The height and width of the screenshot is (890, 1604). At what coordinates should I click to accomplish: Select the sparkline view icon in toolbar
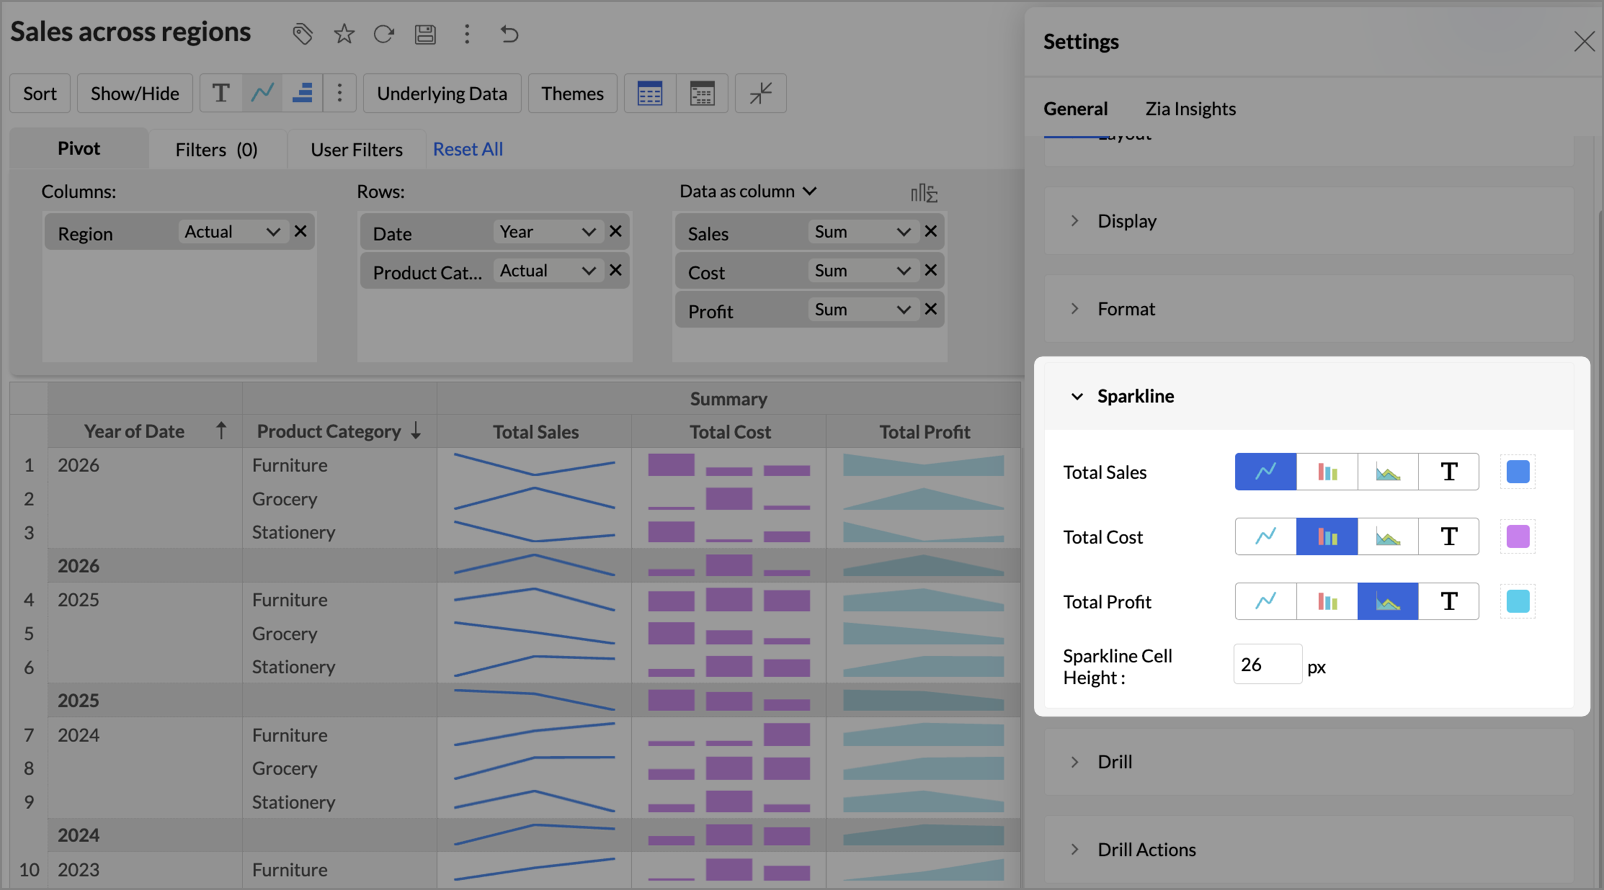(x=262, y=93)
